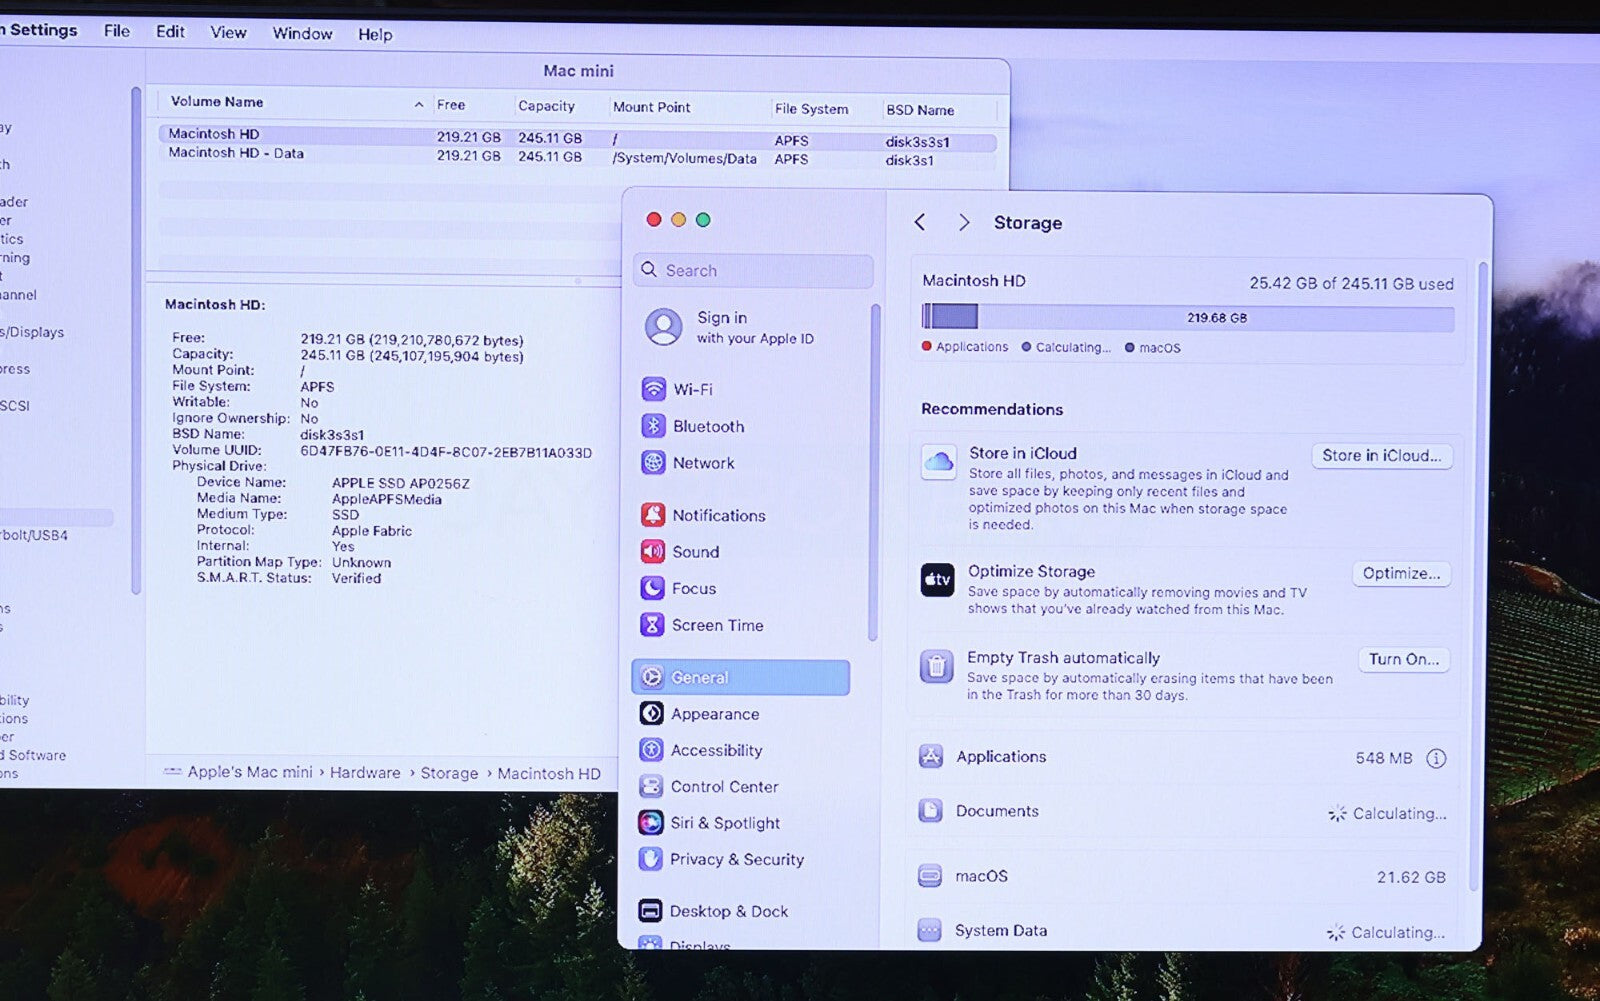Viewport: 1600px width, 1001px height.
Task: Open the Control Center icon
Action: tap(651, 786)
